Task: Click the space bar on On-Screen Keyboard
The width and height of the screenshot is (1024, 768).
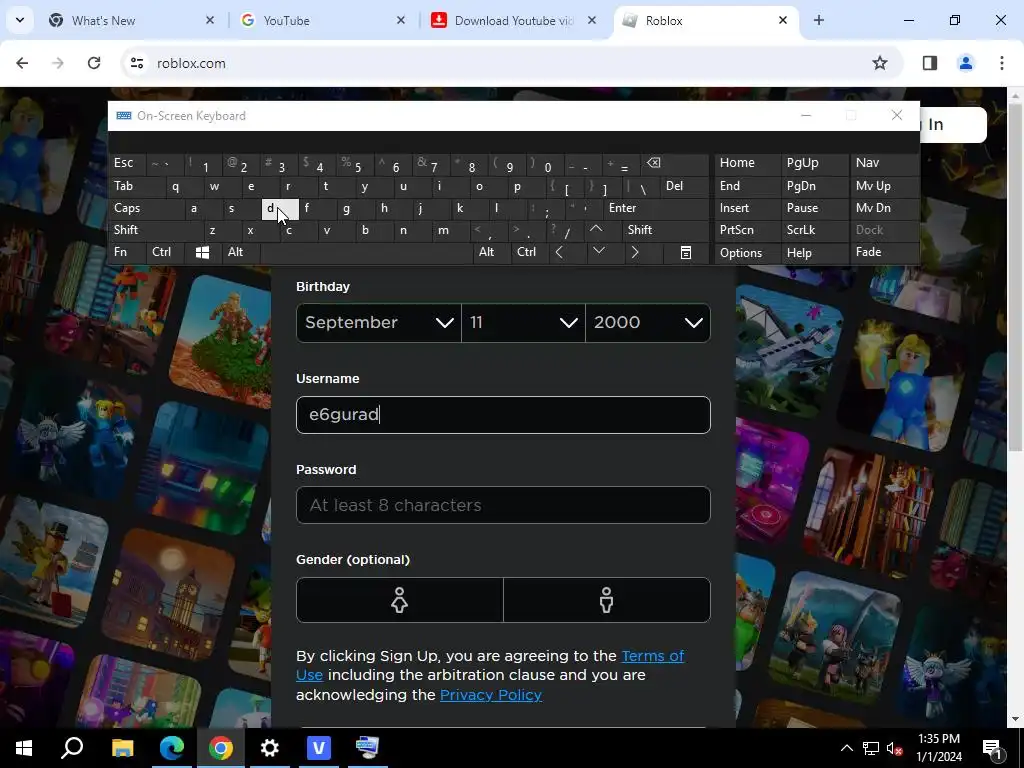Action: click(366, 252)
